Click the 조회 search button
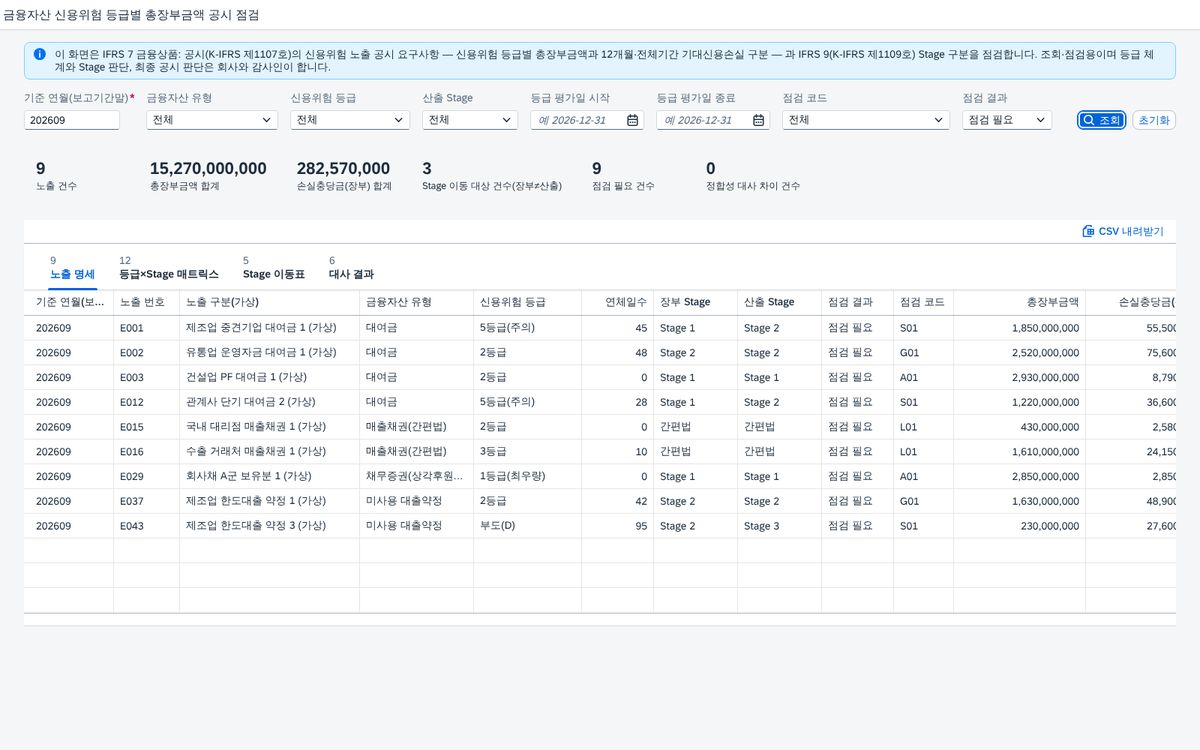The width and height of the screenshot is (1200, 750). 1101,120
